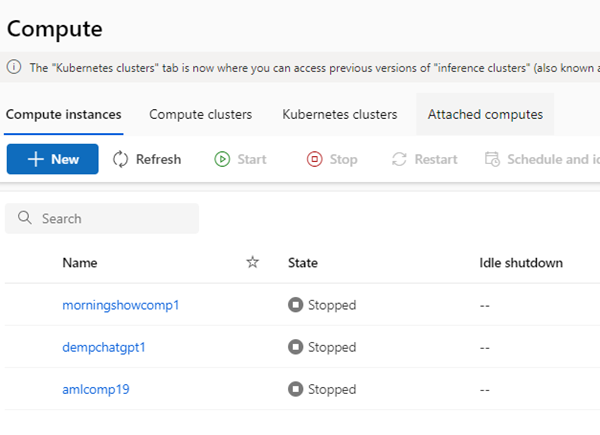600x435 pixels.
Task: Select the Compute instances tab
Action: 64,114
